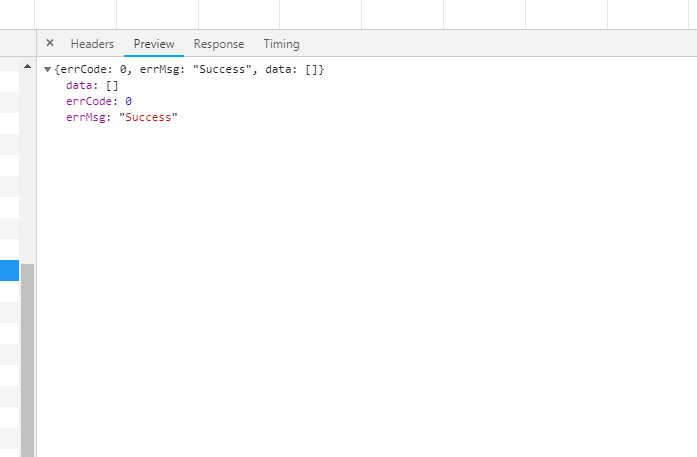The image size is (697, 457).
Task: Close the request details panel
Action: click(50, 43)
